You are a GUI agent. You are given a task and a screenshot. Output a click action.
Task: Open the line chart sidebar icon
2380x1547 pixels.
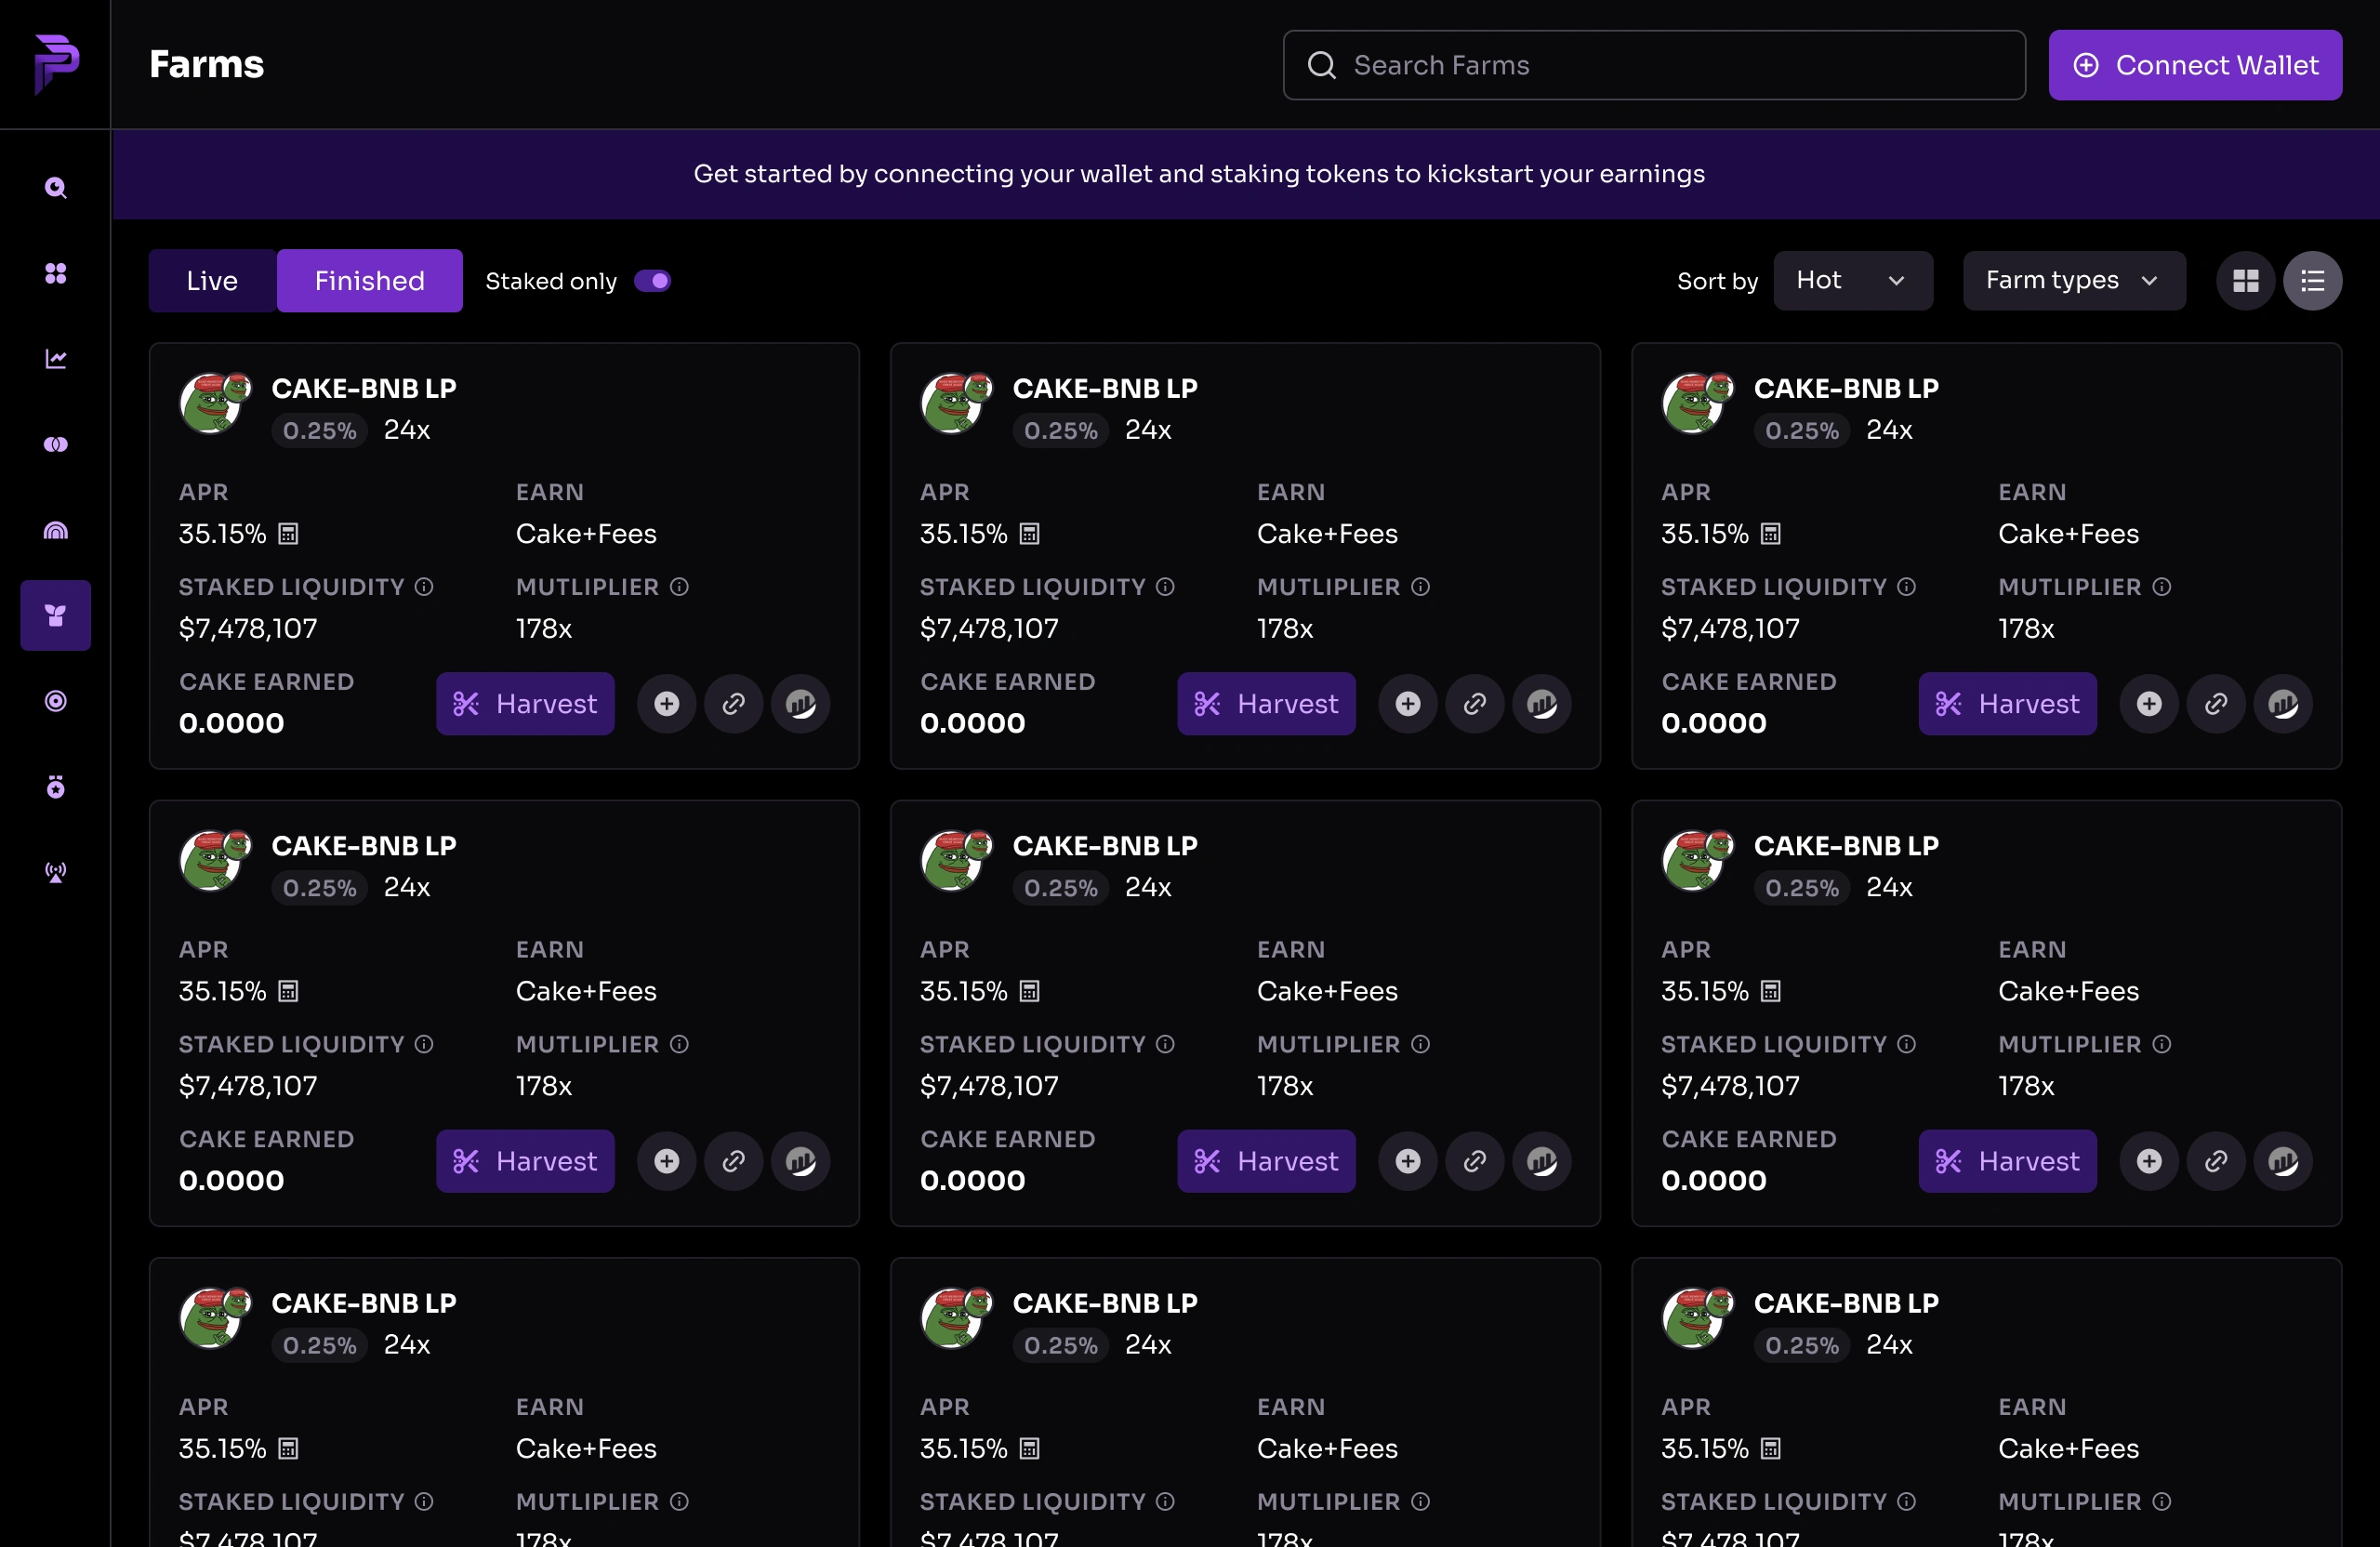click(x=55, y=359)
